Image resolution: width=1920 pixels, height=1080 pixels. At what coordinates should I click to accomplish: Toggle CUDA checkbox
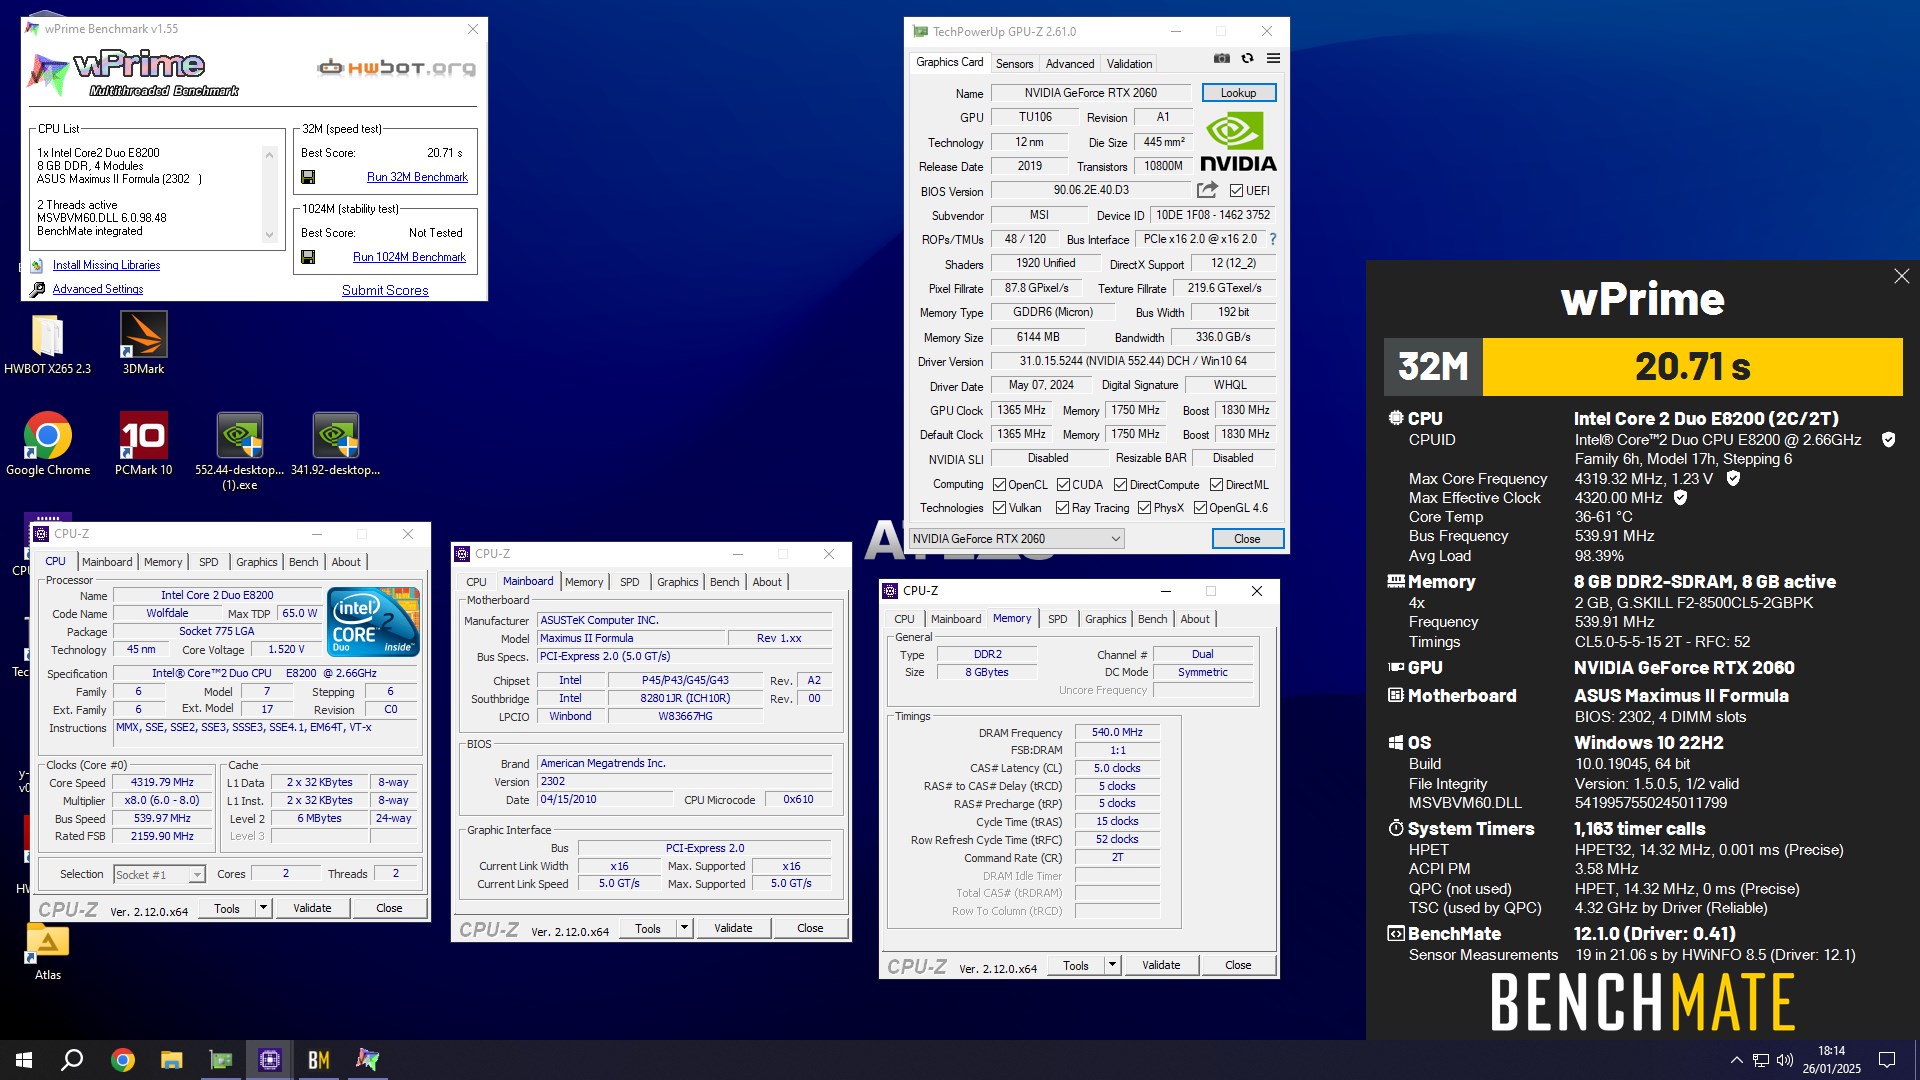click(1063, 485)
